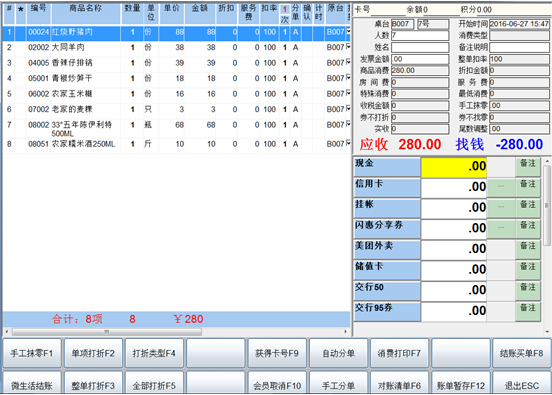Select the 现金 cash payment method
Screen dimensions: 552x395
click(x=387, y=167)
